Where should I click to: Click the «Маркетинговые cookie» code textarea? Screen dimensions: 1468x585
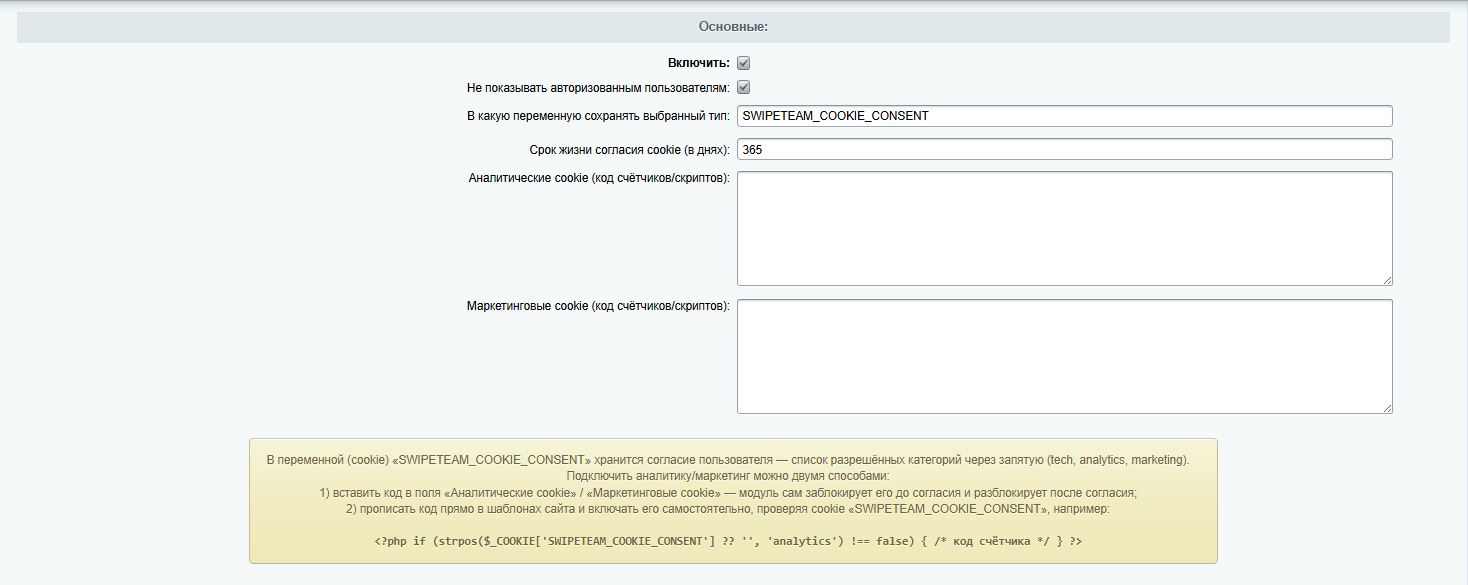click(1065, 356)
